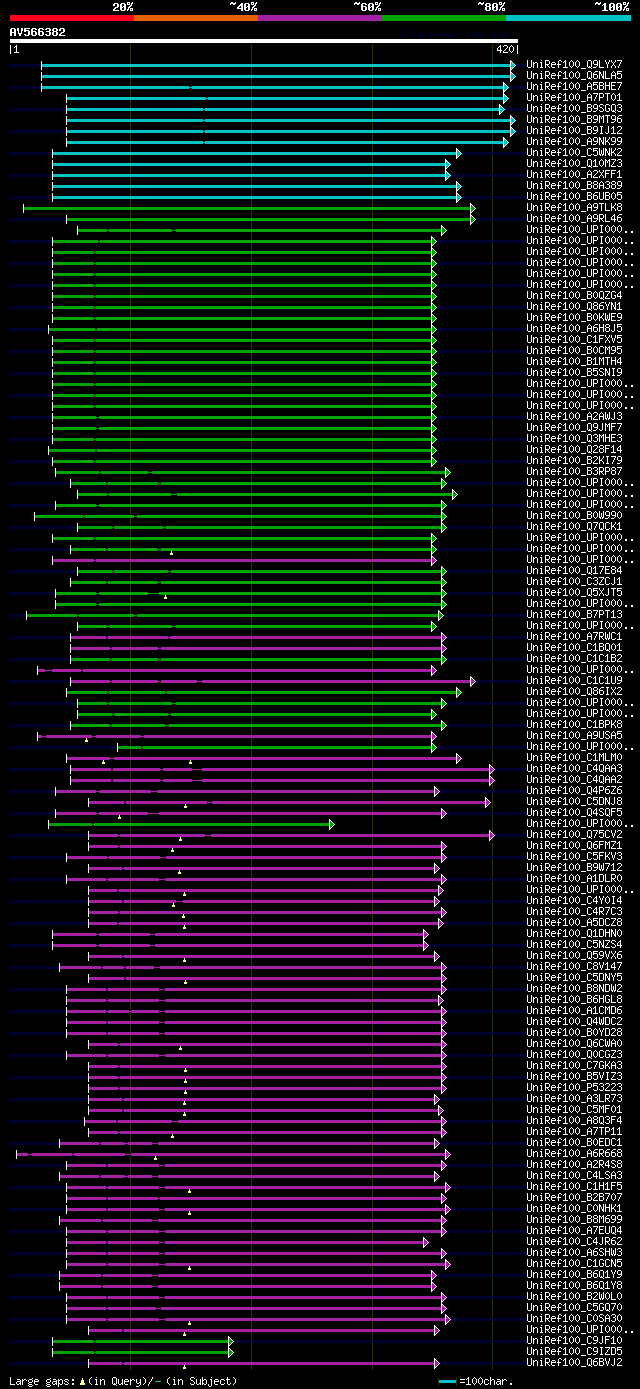Select hit label UniRef100_Q9JMF7
The image size is (640, 1389).
(574, 427)
